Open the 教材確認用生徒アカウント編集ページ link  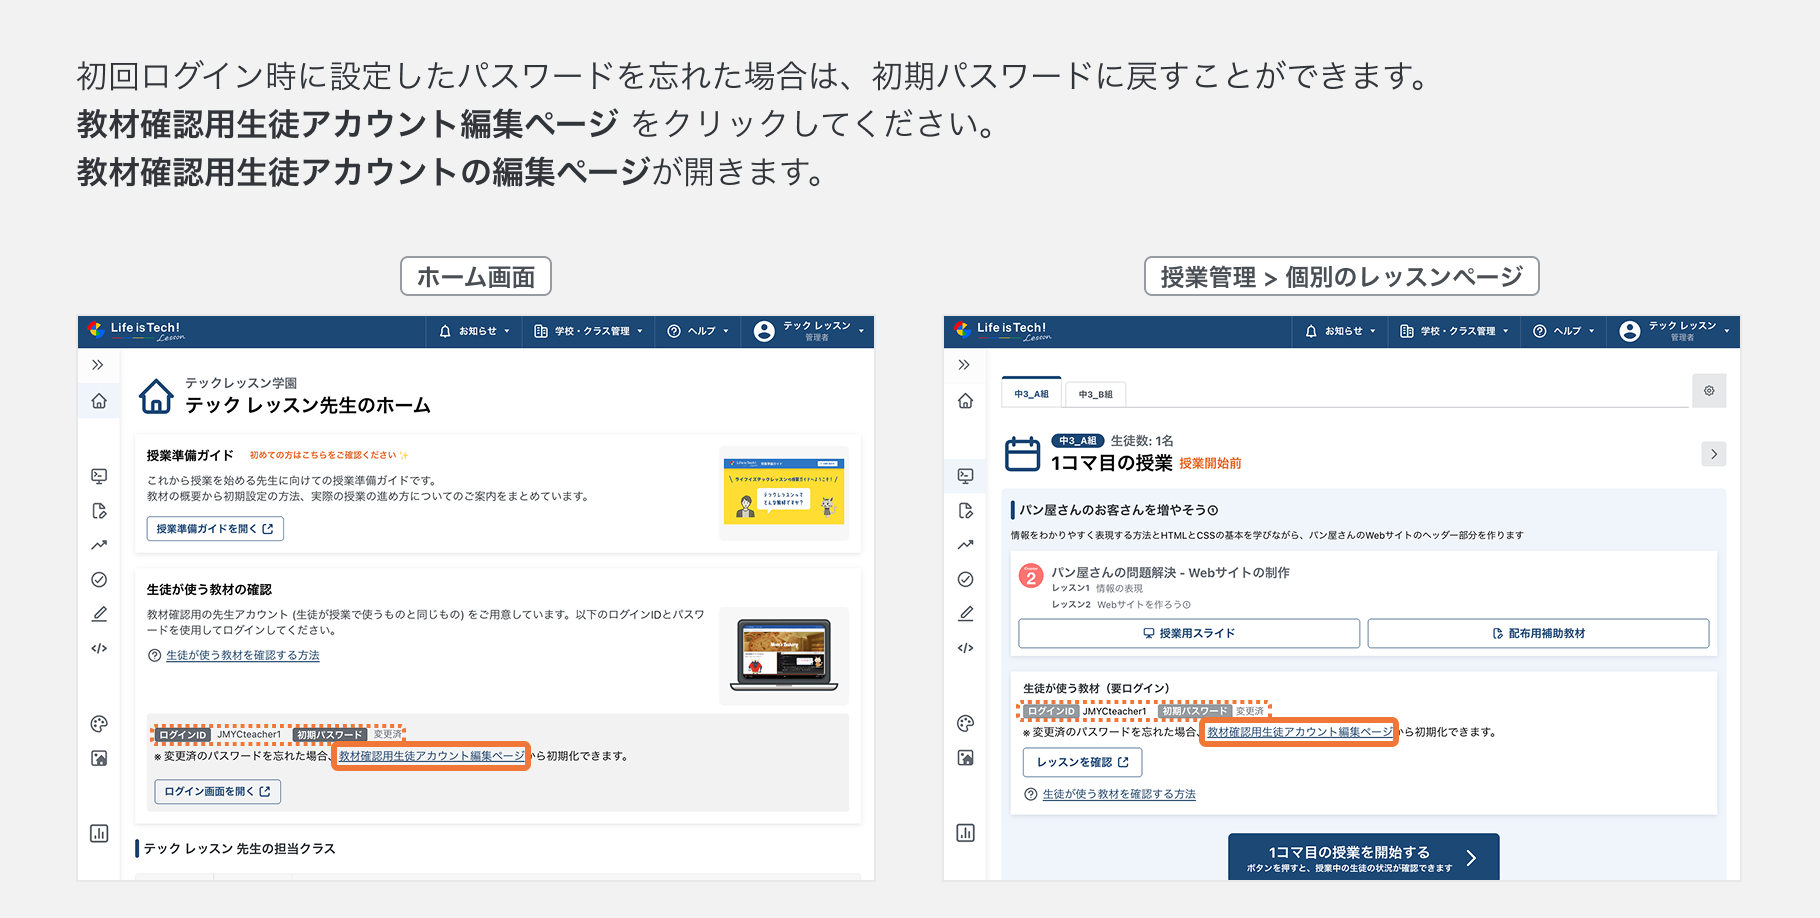(431, 756)
